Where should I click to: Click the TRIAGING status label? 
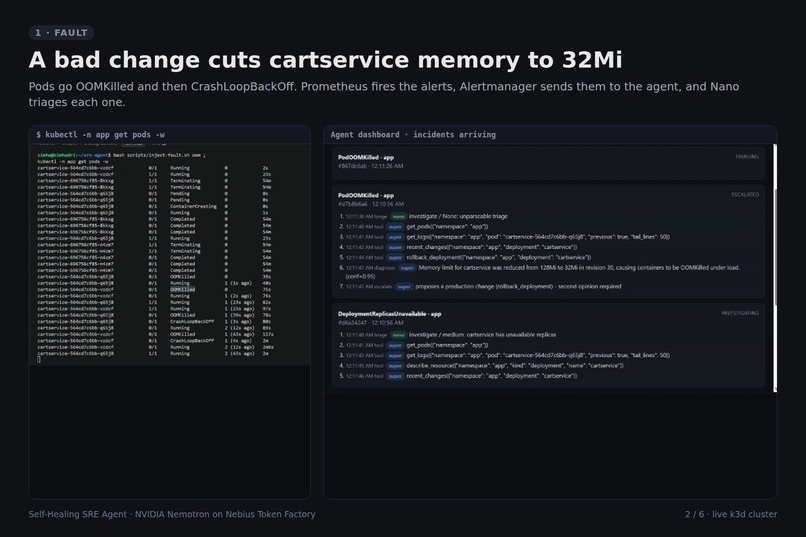(746, 157)
